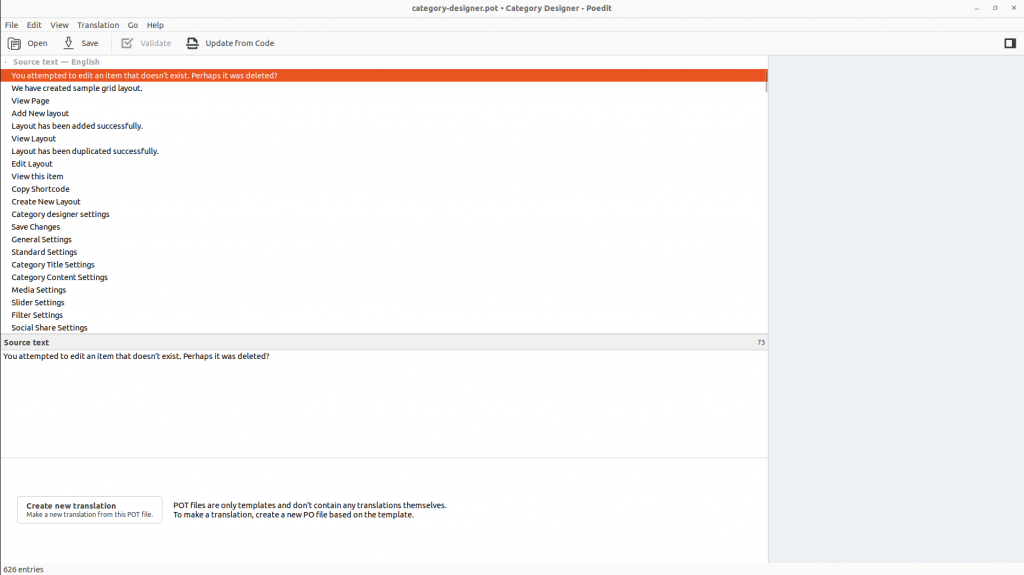Select the 'Social Share Settings' entry

pyautogui.click(x=49, y=328)
